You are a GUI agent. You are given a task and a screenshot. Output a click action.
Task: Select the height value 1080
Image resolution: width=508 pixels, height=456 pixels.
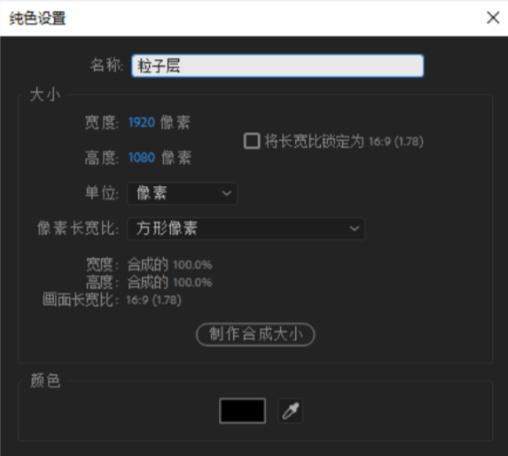142,157
